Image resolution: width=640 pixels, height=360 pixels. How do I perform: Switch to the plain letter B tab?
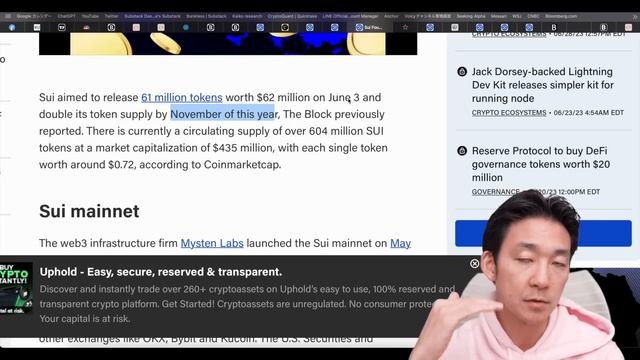(554, 27)
